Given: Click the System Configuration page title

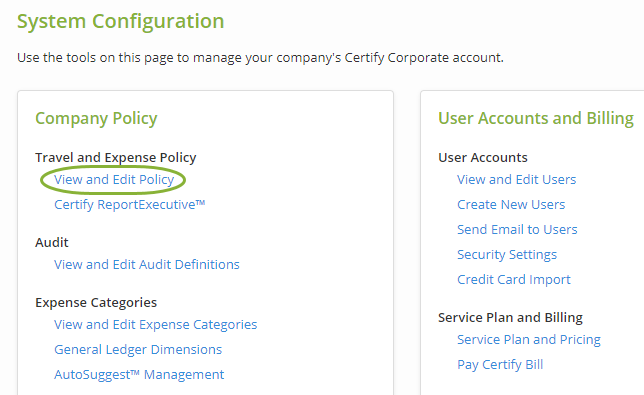Looking at the screenshot, I should pos(121,21).
